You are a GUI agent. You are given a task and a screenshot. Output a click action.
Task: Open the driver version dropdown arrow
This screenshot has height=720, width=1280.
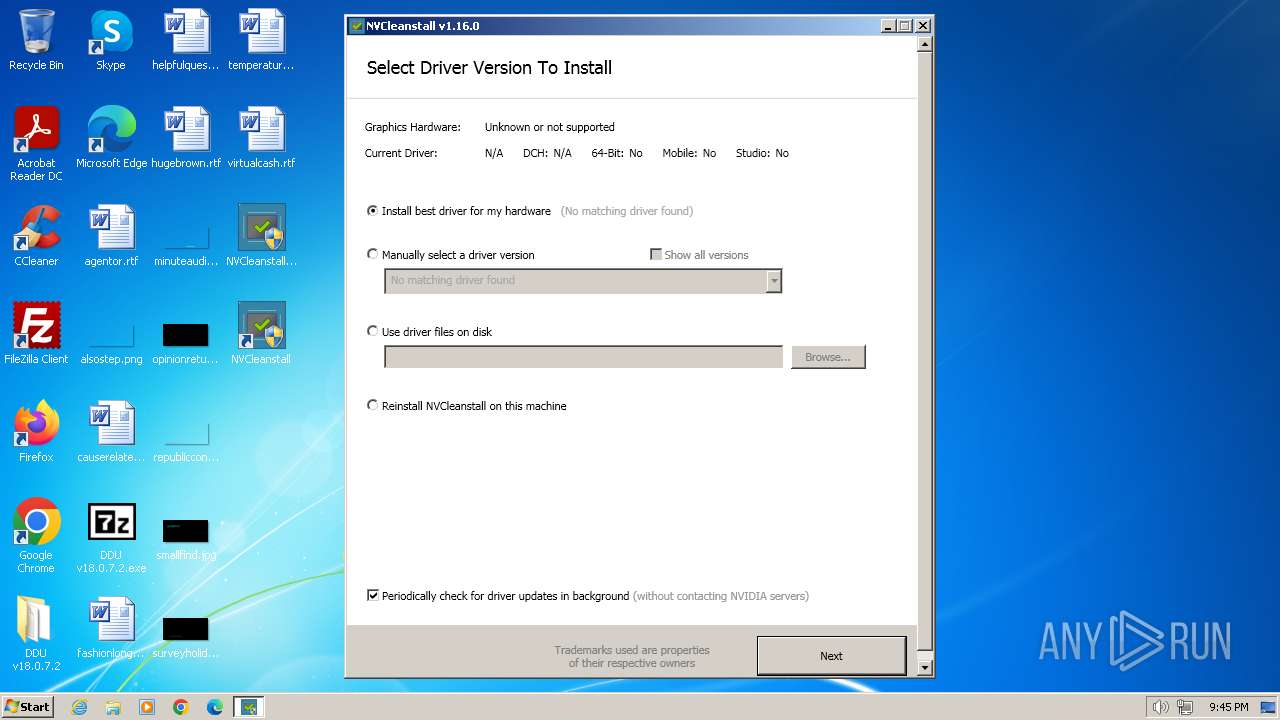click(773, 281)
